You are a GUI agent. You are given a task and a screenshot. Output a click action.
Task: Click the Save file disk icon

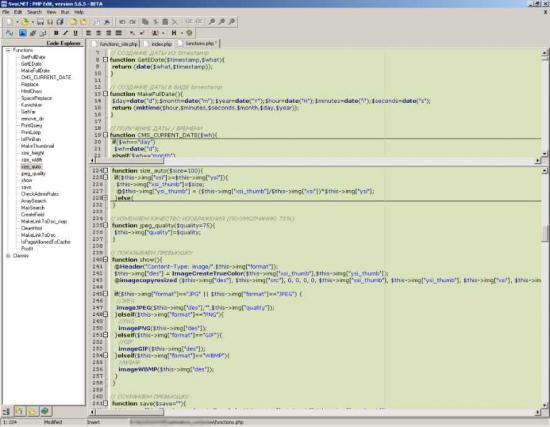40,22
